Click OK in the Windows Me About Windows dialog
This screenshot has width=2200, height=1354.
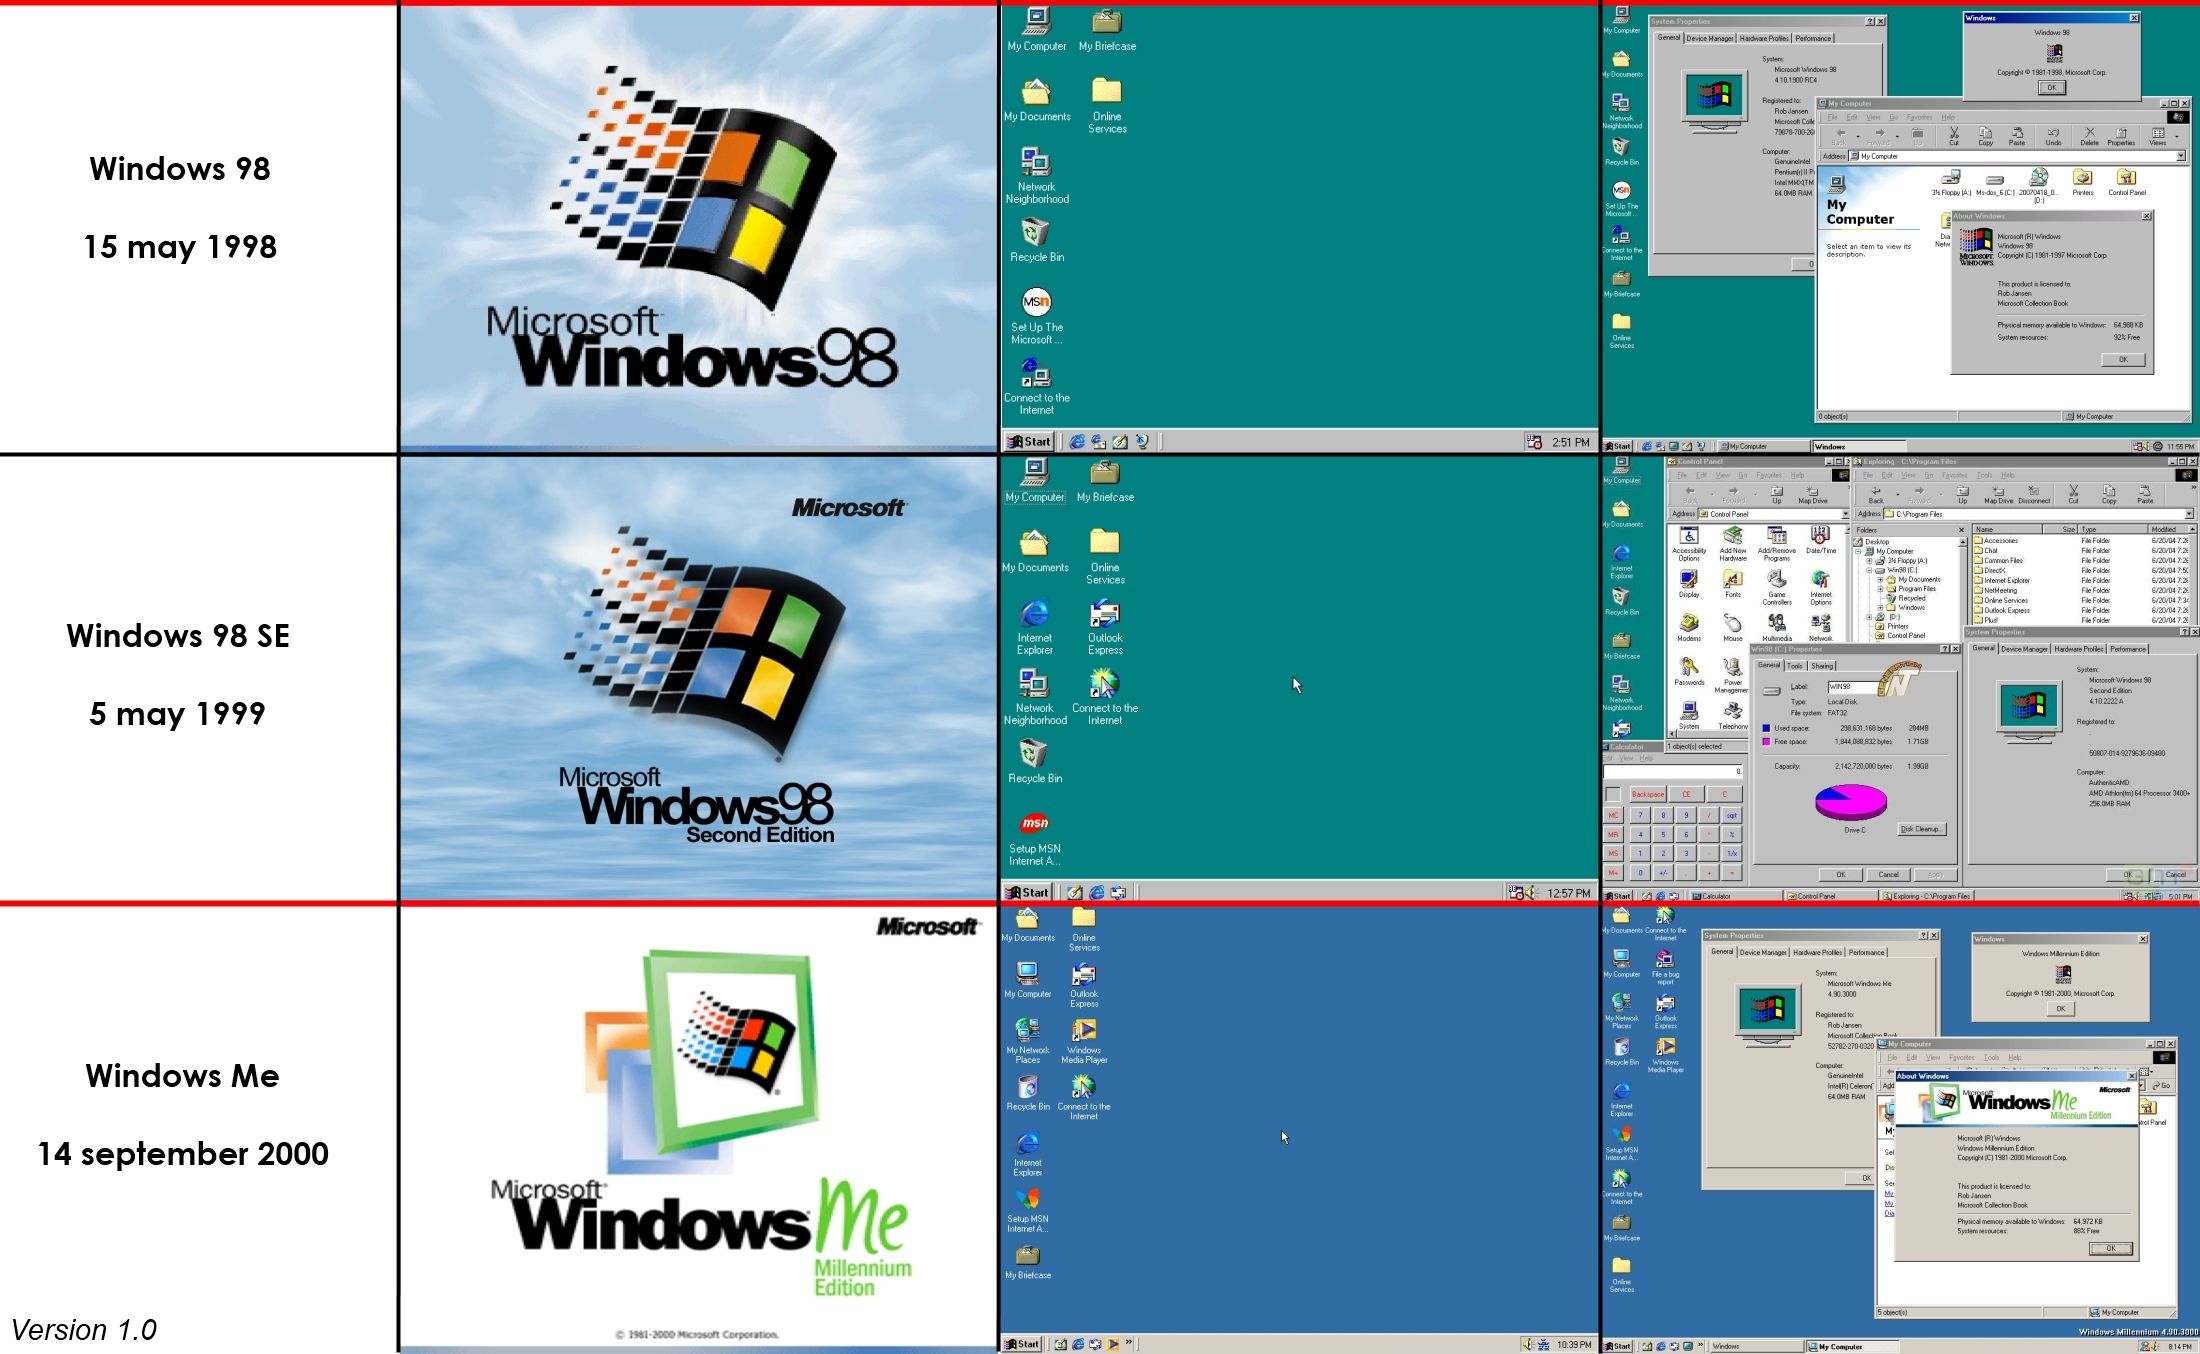[x=2111, y=1249]
